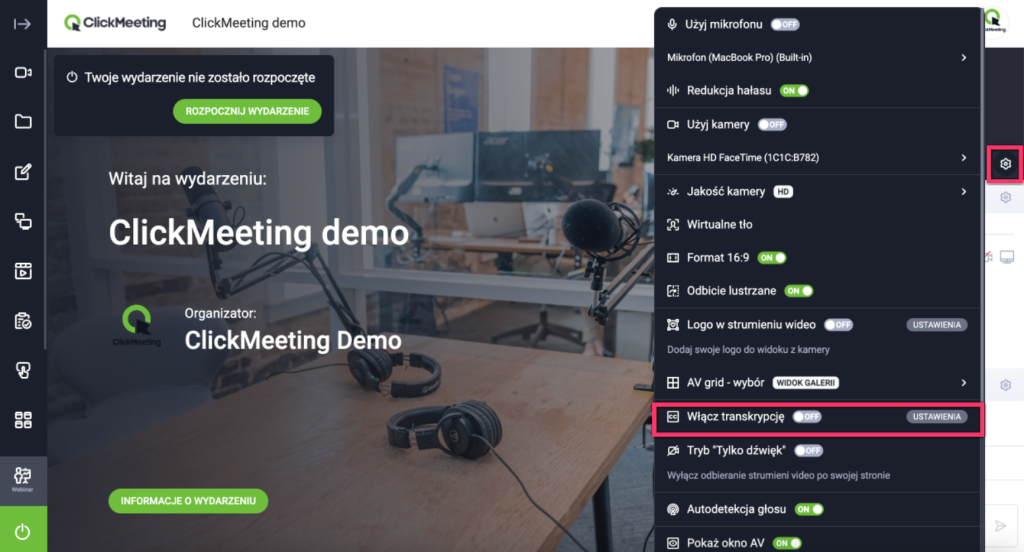1024x552 pixels.
Task: Click the monitor icon on the right panel
Action: 1007,257
